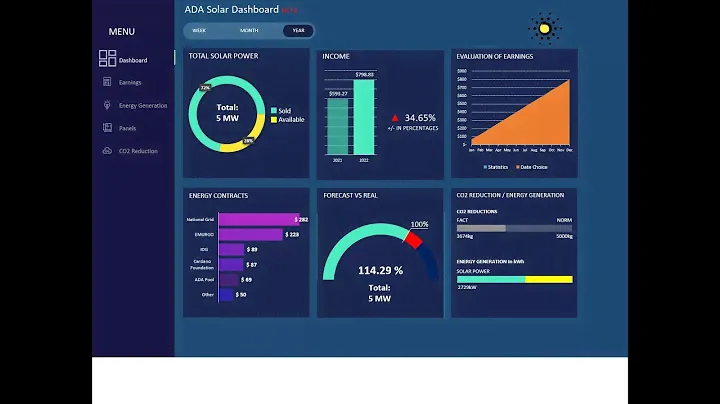Click the yellow Available legend swatch
The height and width of the screenshot is (404, 720).
(274, 119)
